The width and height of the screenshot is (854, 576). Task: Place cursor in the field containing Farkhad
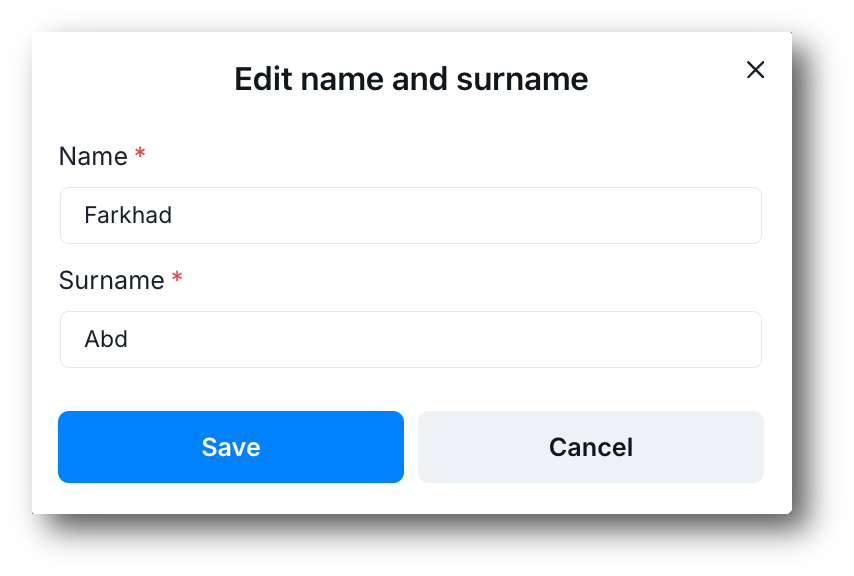[411, 215]
